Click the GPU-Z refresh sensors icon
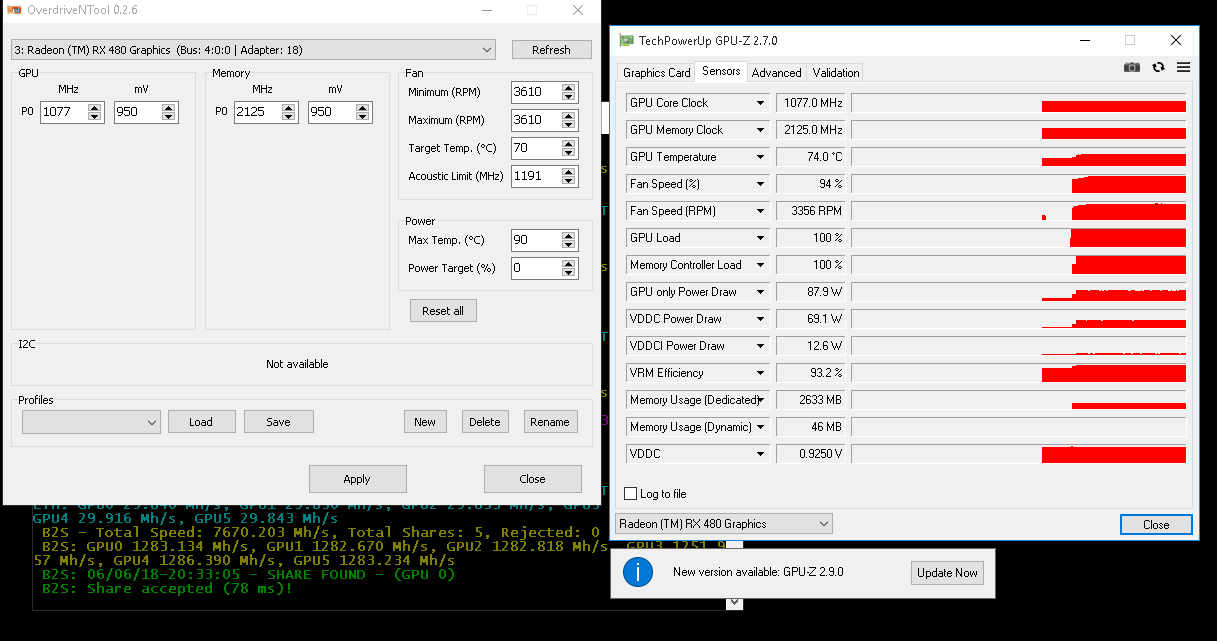 1158,67
